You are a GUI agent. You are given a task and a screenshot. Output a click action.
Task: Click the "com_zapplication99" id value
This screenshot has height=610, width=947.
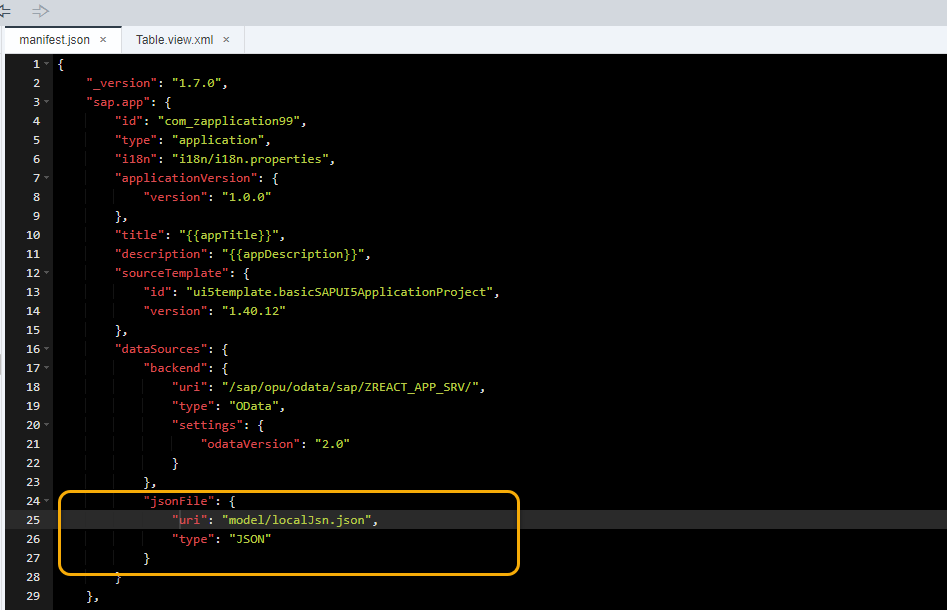(x=229, y=121)
